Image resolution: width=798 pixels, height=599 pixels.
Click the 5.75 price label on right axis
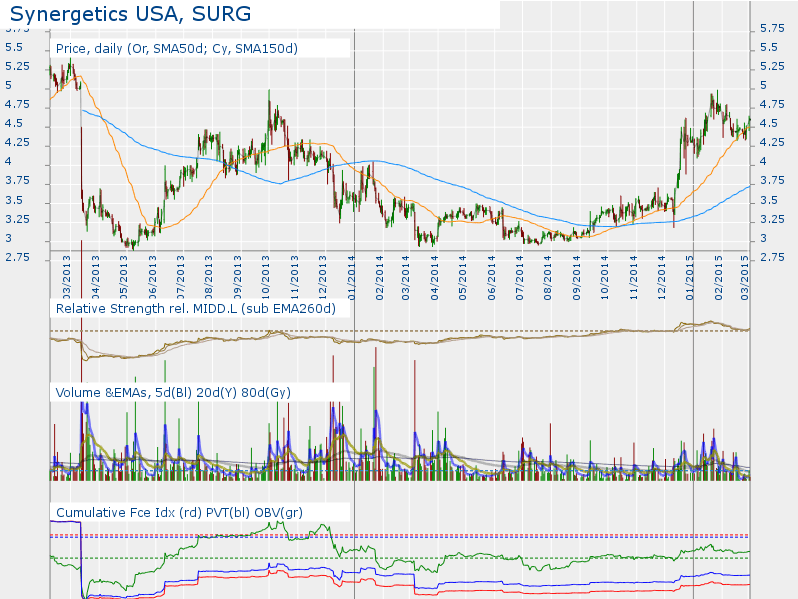click(772, 28)
